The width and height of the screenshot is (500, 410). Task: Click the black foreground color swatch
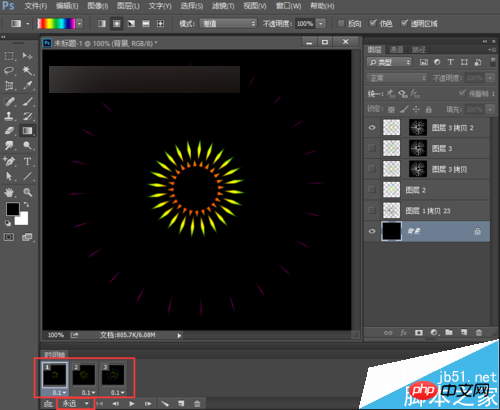[13, 209]
